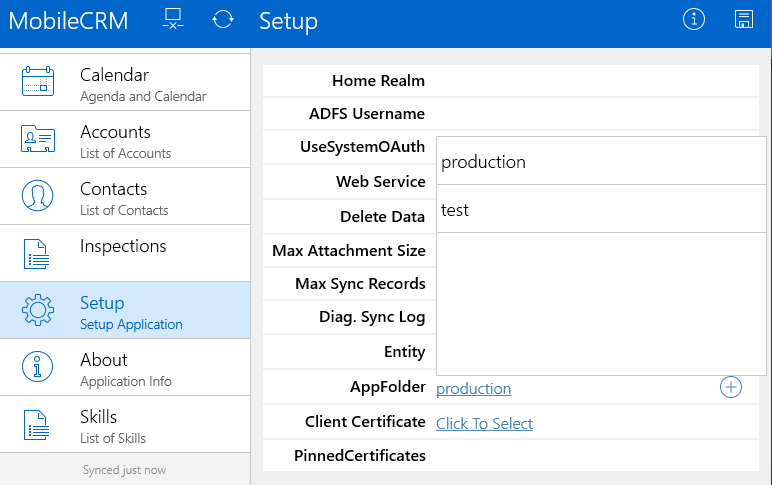This screenshot has width=772, height=485.
Task: Click the 'Client Certificate' label
Action: pos(365,421)
